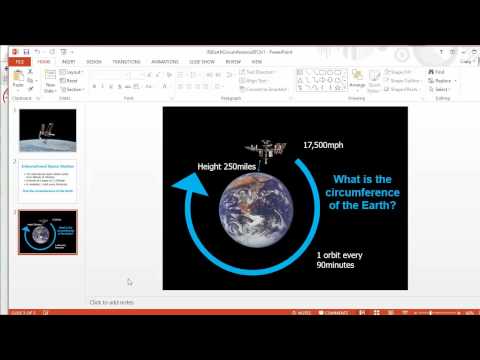Click Convert to SmartArt button

click(x=264, y=89)
